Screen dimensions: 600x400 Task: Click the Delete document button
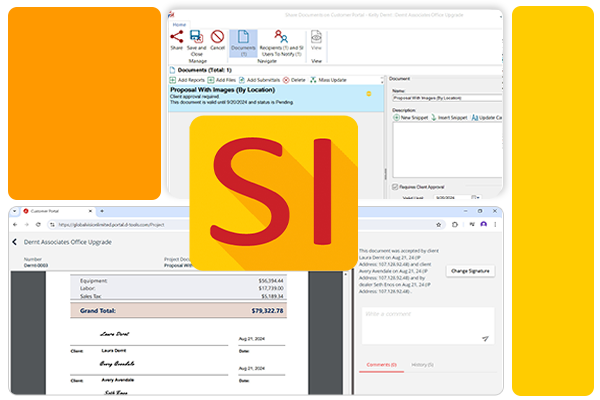[x=295, y=79]
